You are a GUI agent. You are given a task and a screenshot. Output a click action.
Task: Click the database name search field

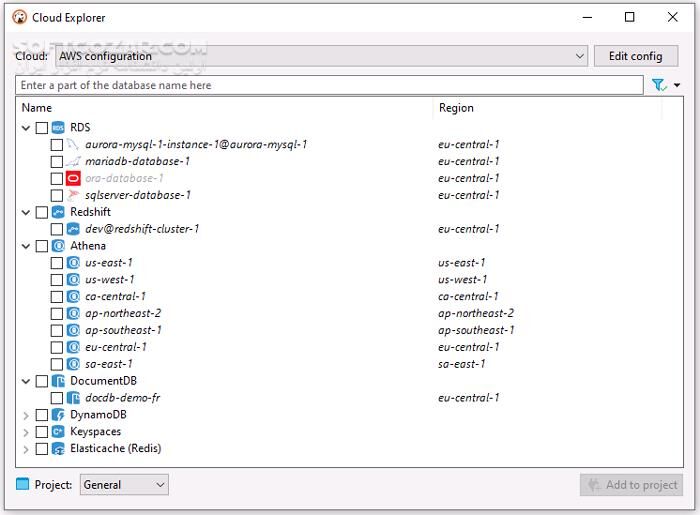(x=330, y=86)
